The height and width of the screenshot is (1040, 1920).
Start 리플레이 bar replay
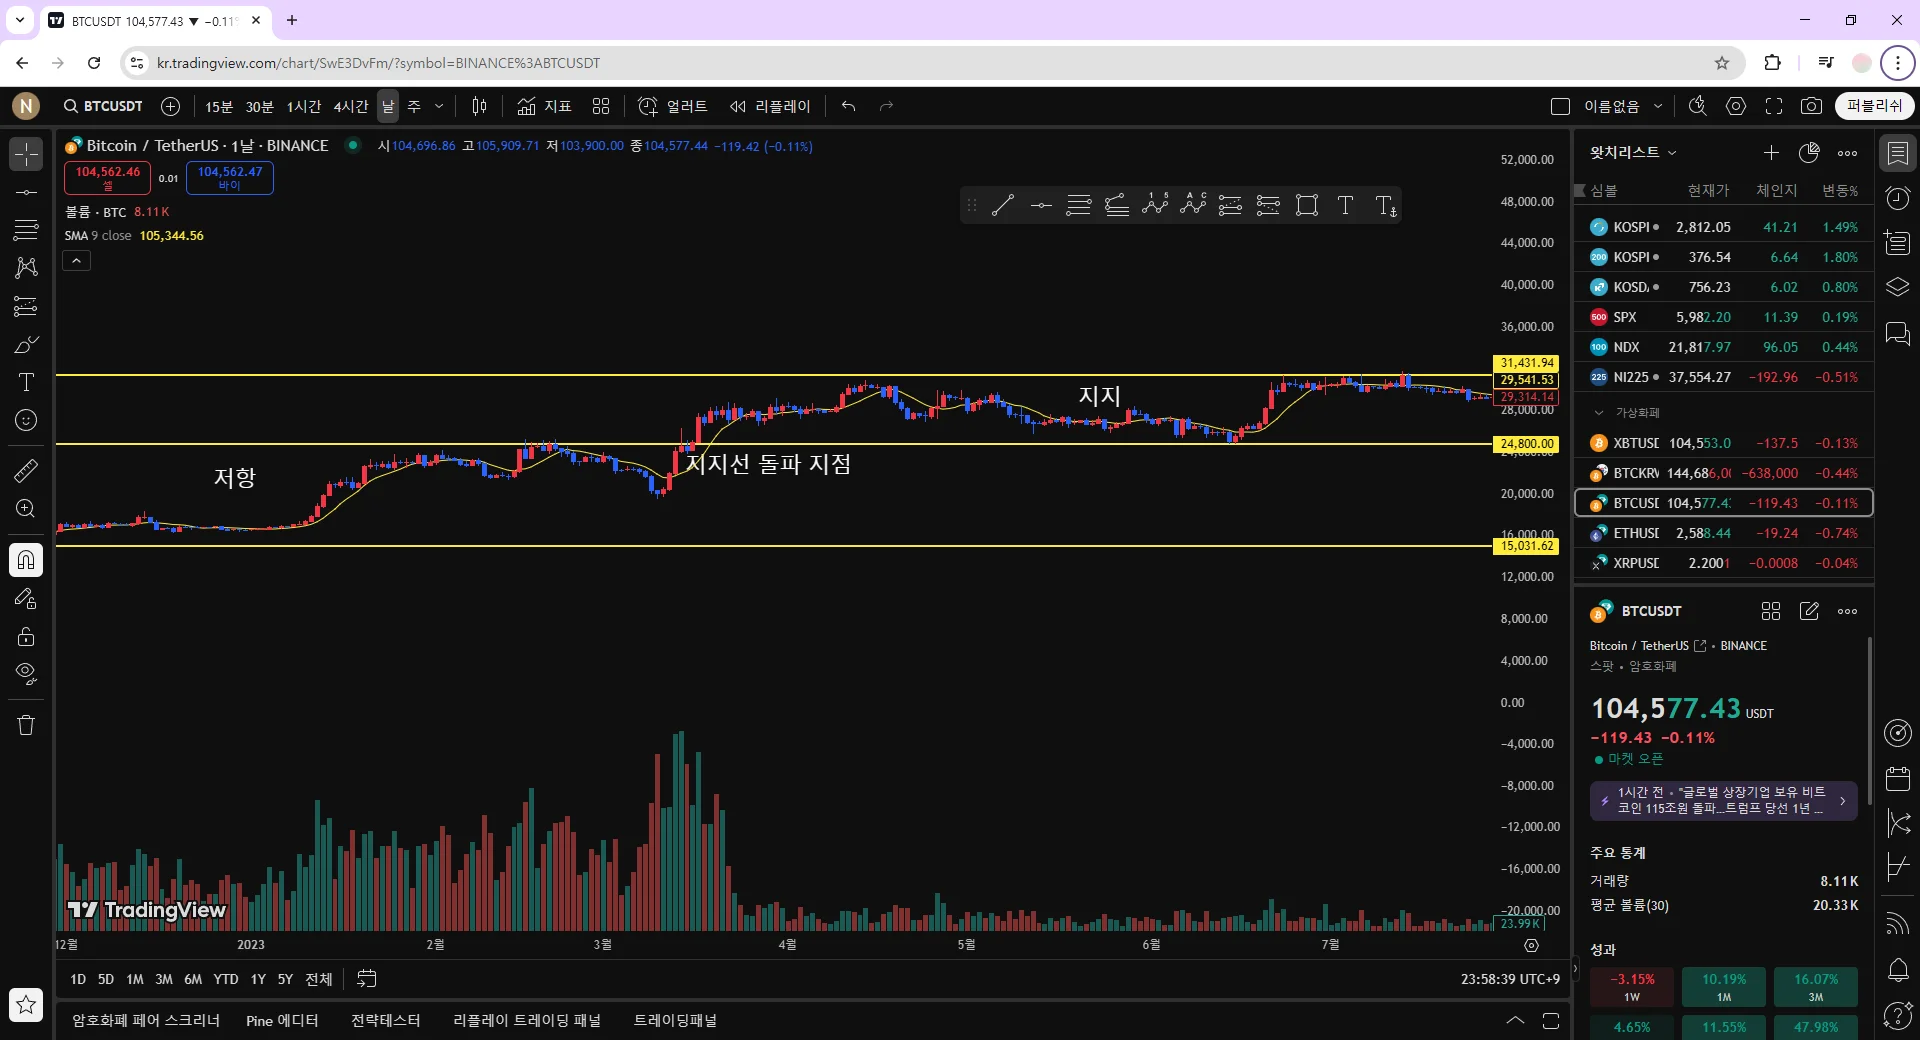(770, 106)
